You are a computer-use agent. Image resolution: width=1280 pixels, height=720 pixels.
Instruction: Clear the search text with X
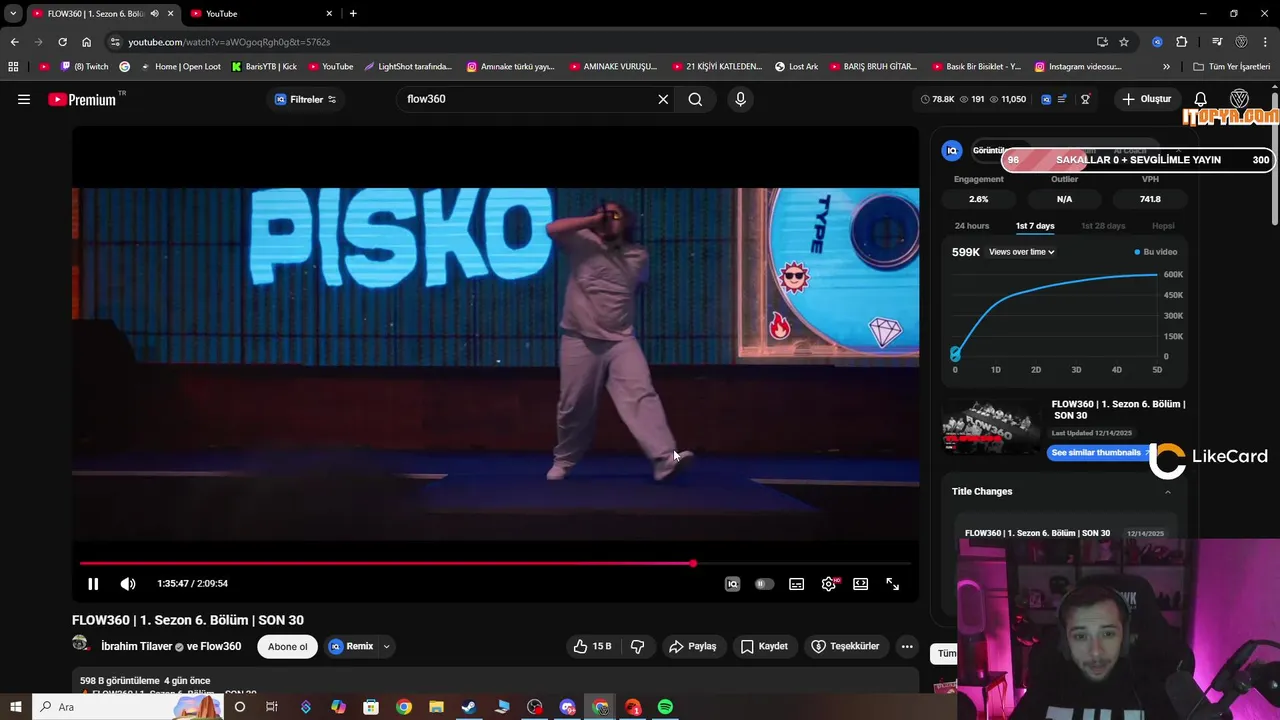(x=663, y=99)
